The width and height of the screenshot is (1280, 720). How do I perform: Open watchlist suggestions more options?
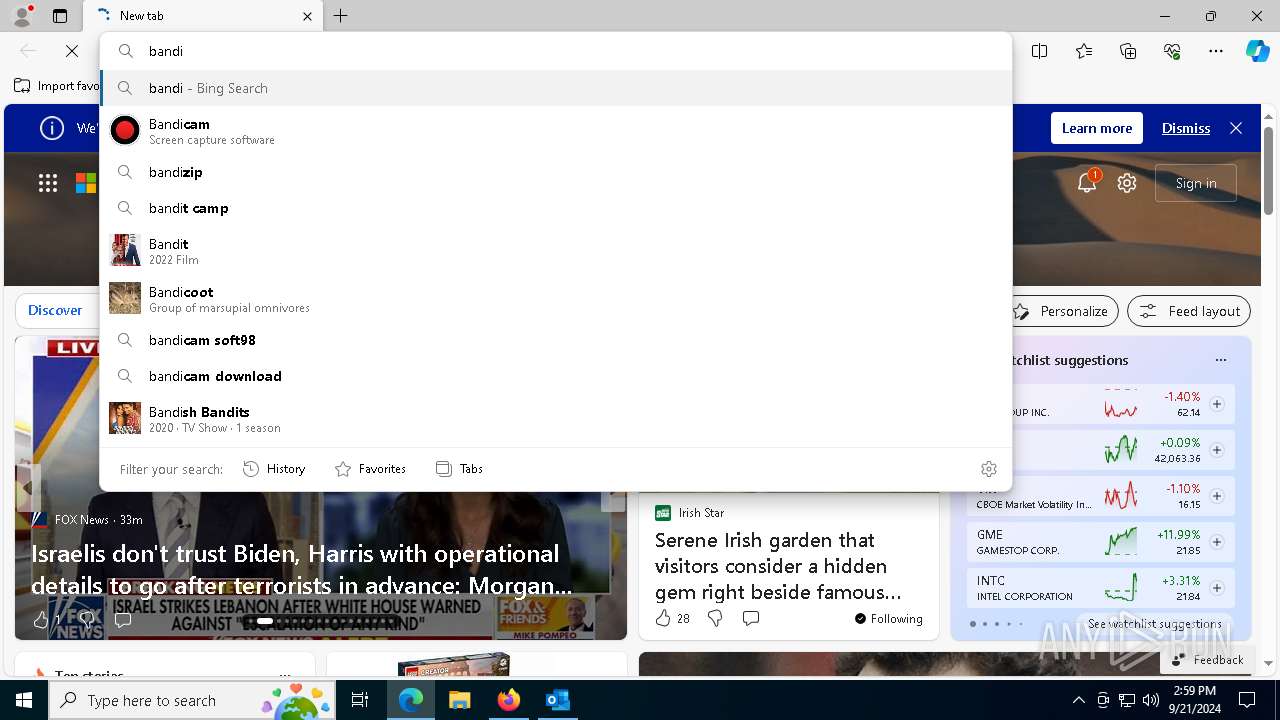coord(1220,360)
